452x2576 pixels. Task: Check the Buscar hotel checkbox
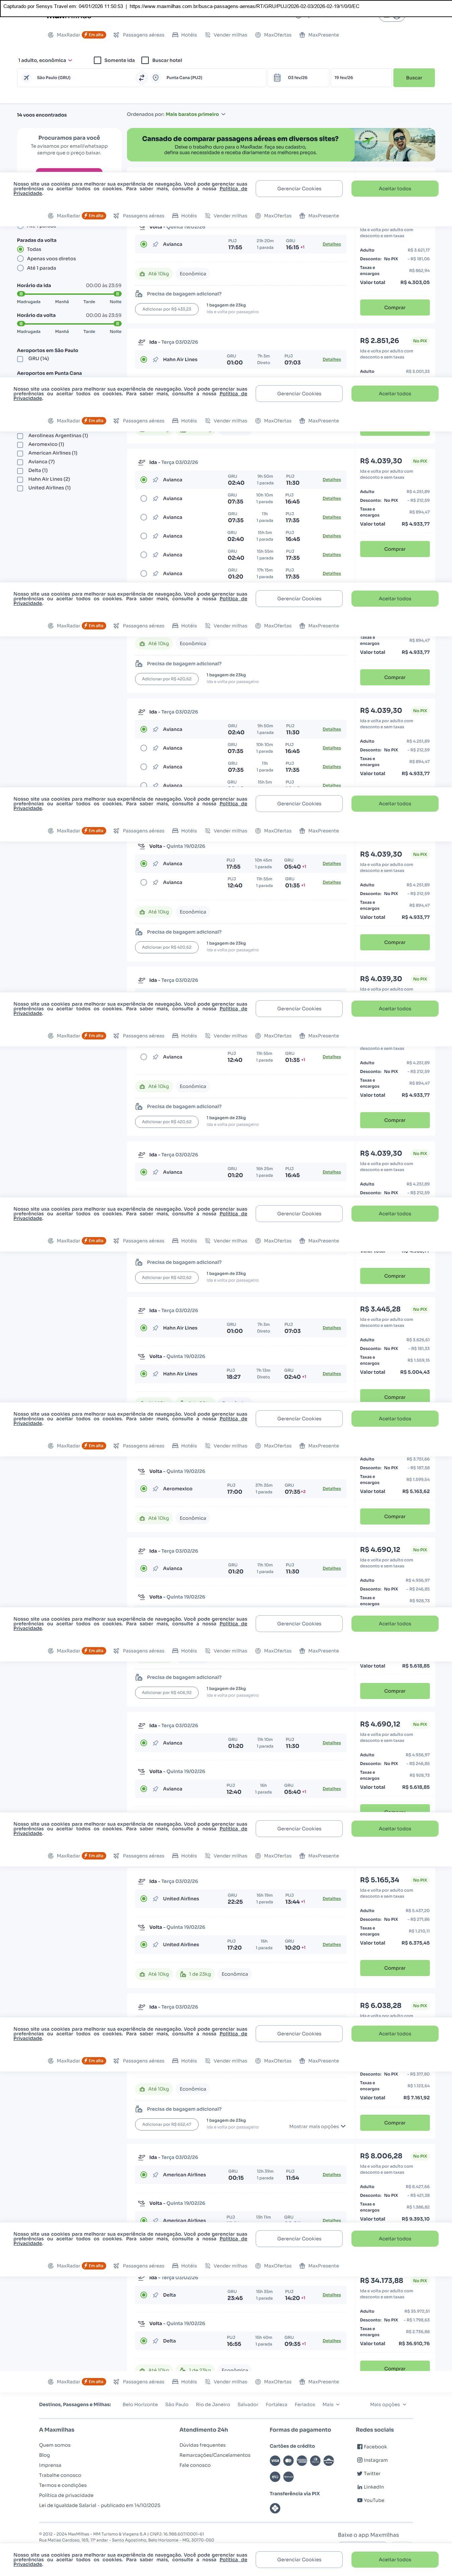(145, 60)
